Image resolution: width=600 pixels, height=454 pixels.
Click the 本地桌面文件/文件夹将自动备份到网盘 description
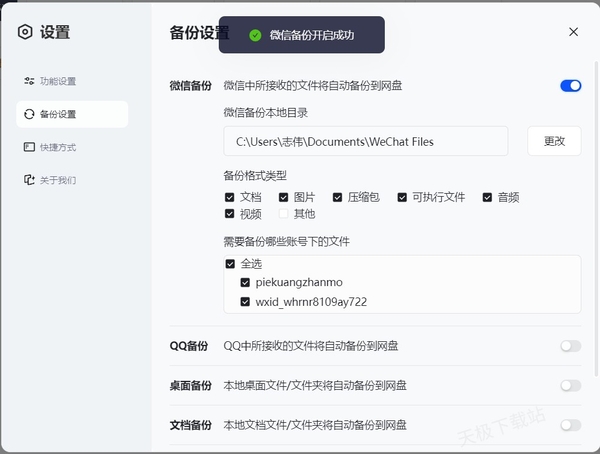315,385
